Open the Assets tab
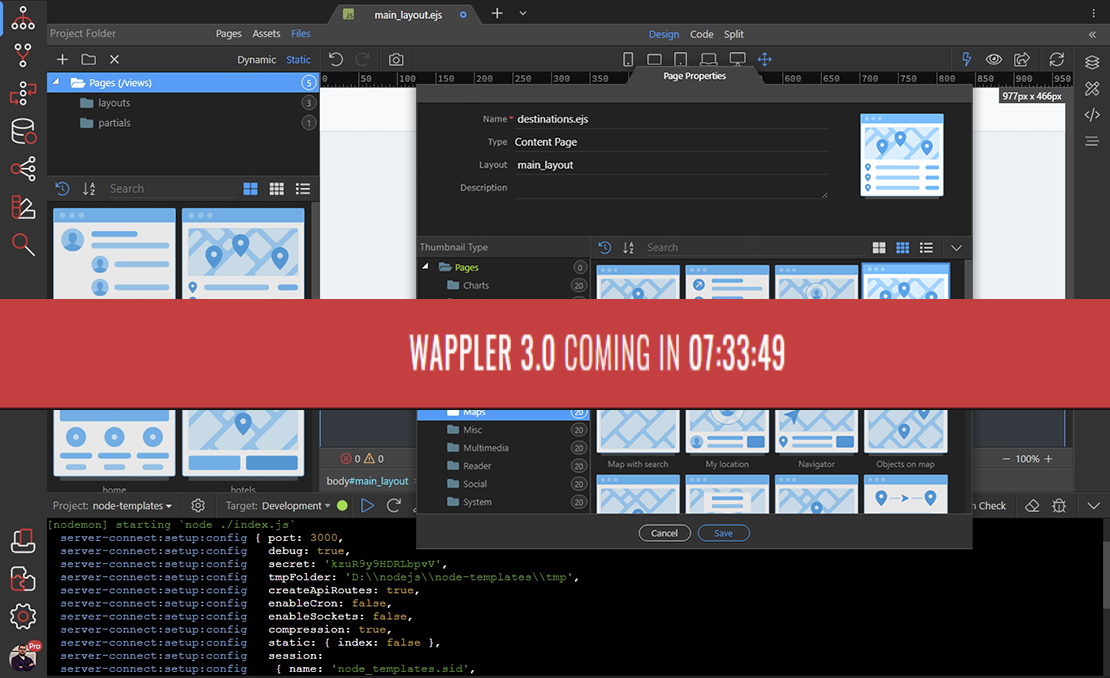The image size is (1110, 678). [x=266, y=33]
